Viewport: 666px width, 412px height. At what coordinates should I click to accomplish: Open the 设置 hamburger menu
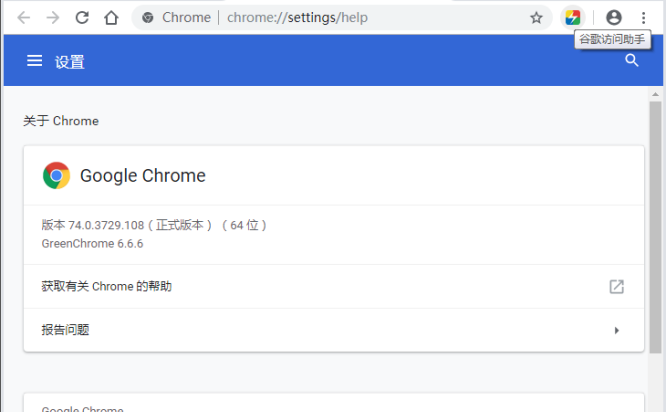pyautogui.click(x=34, y=61)
